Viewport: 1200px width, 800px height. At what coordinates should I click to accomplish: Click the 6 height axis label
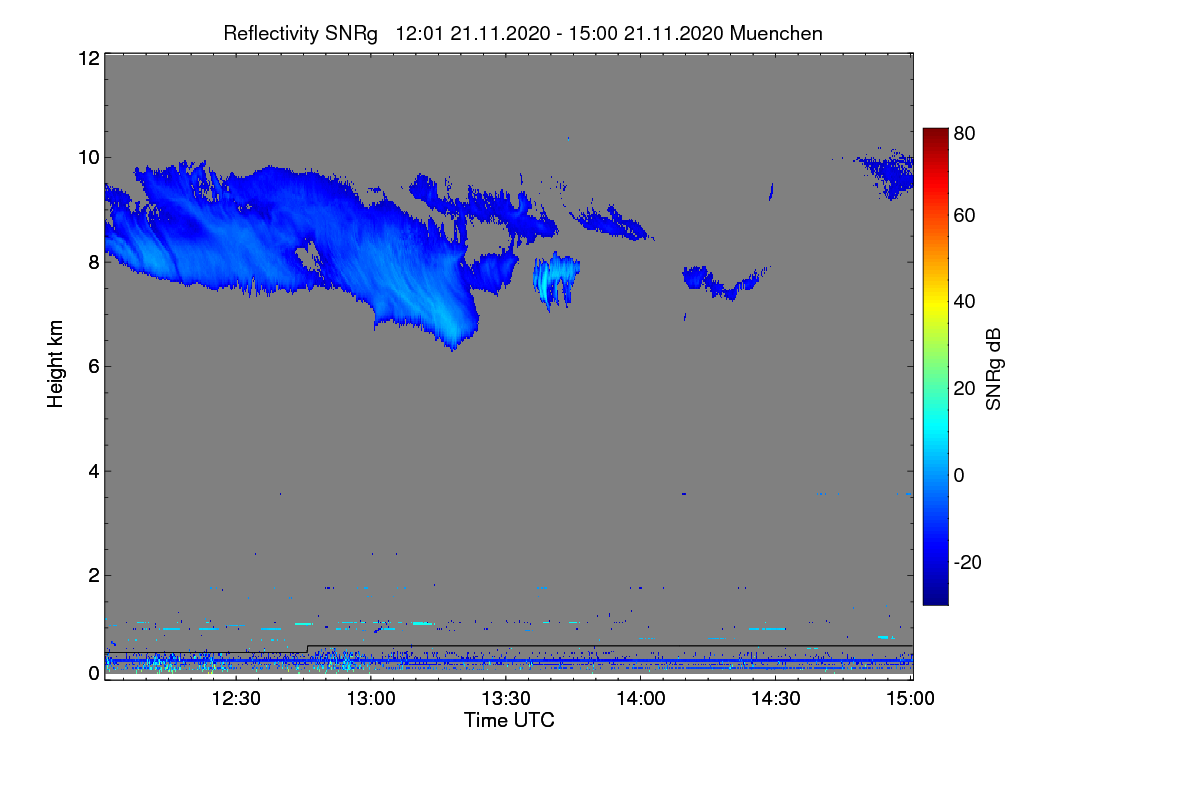coord(92,366)
